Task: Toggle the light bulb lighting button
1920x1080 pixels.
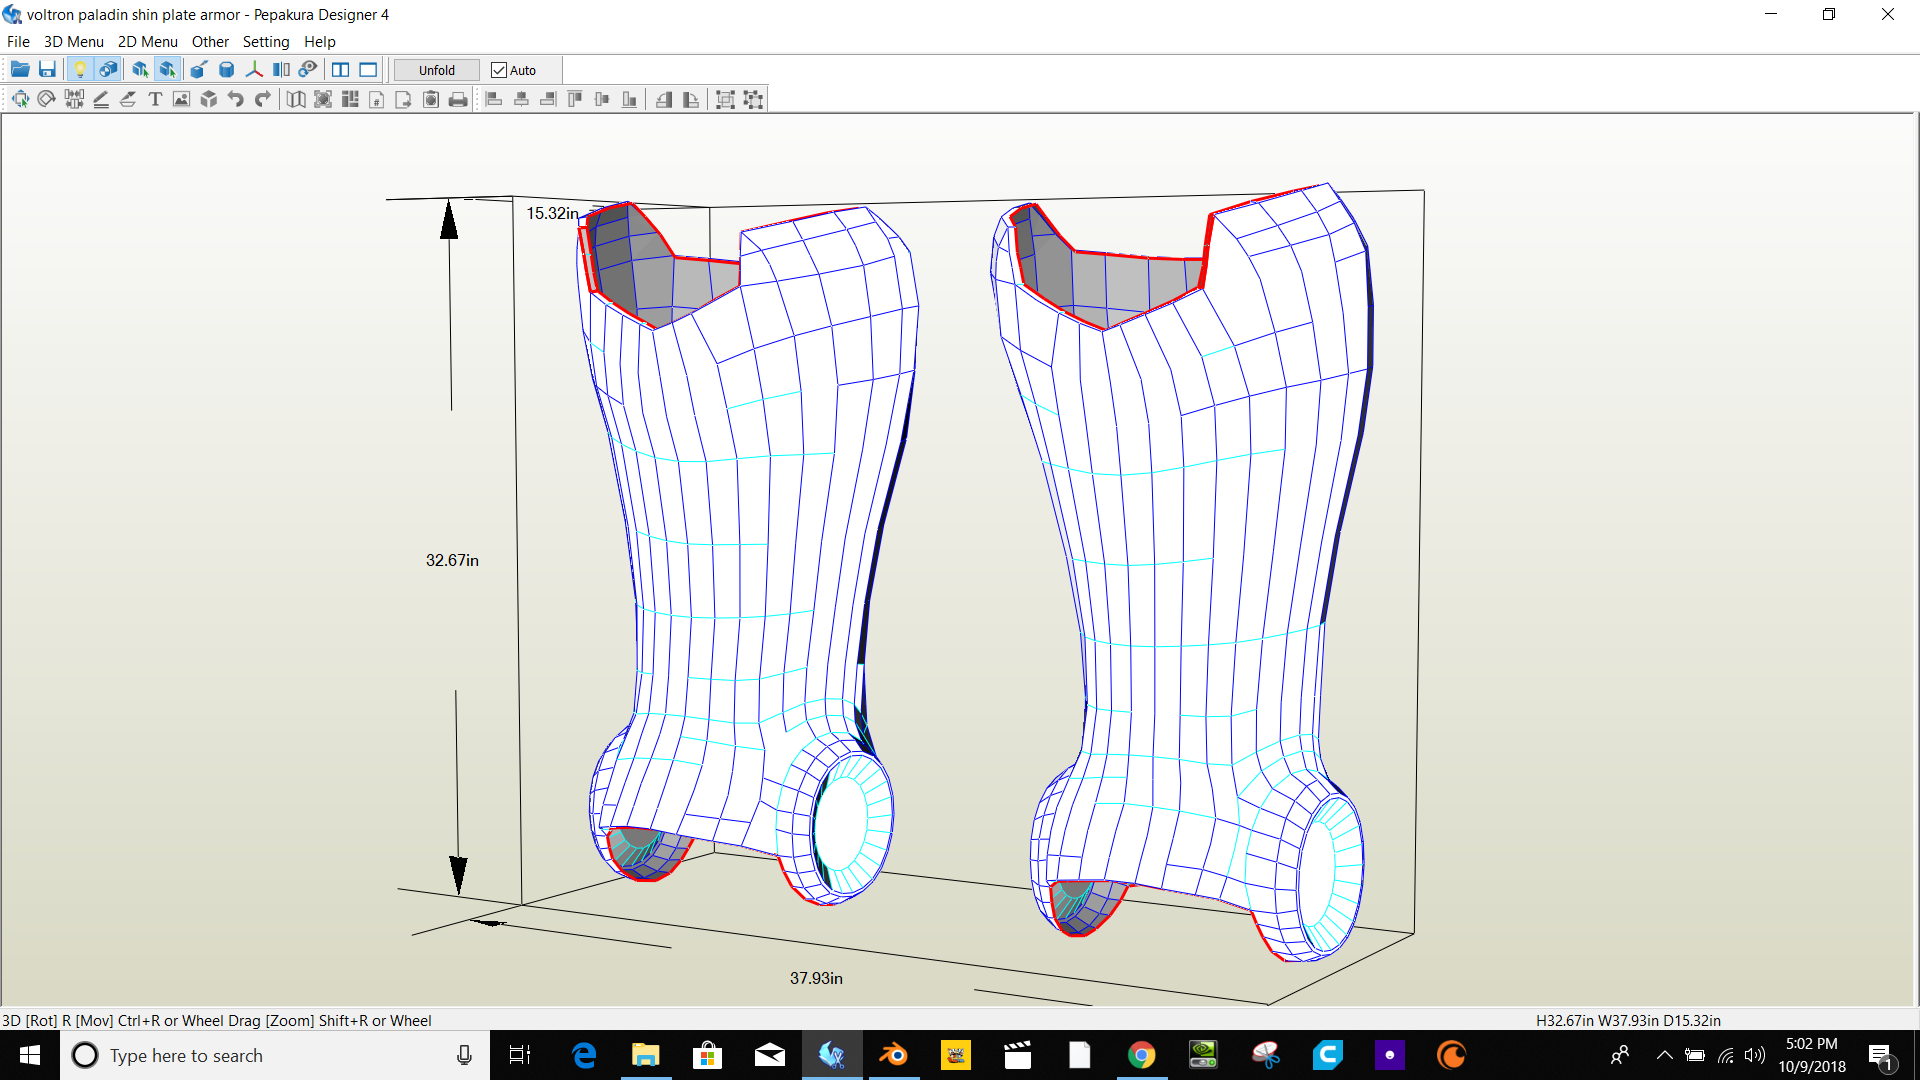Action: coord(80,70)
